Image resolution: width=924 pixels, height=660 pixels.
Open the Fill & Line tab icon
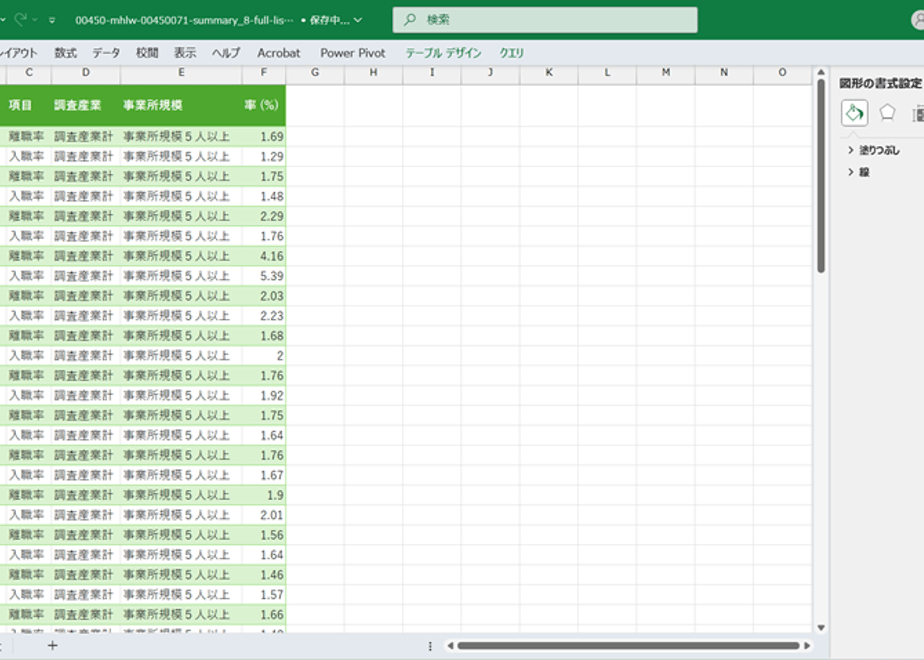click(x=854, y=113)
